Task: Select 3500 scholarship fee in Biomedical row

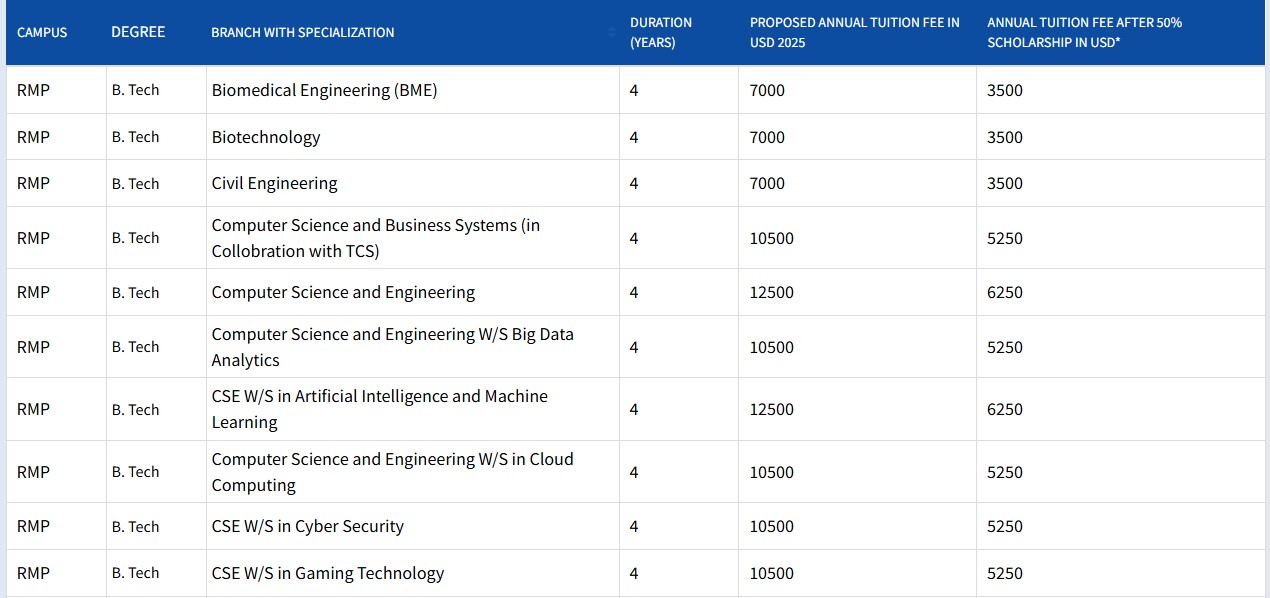Action: point(1005,90)
